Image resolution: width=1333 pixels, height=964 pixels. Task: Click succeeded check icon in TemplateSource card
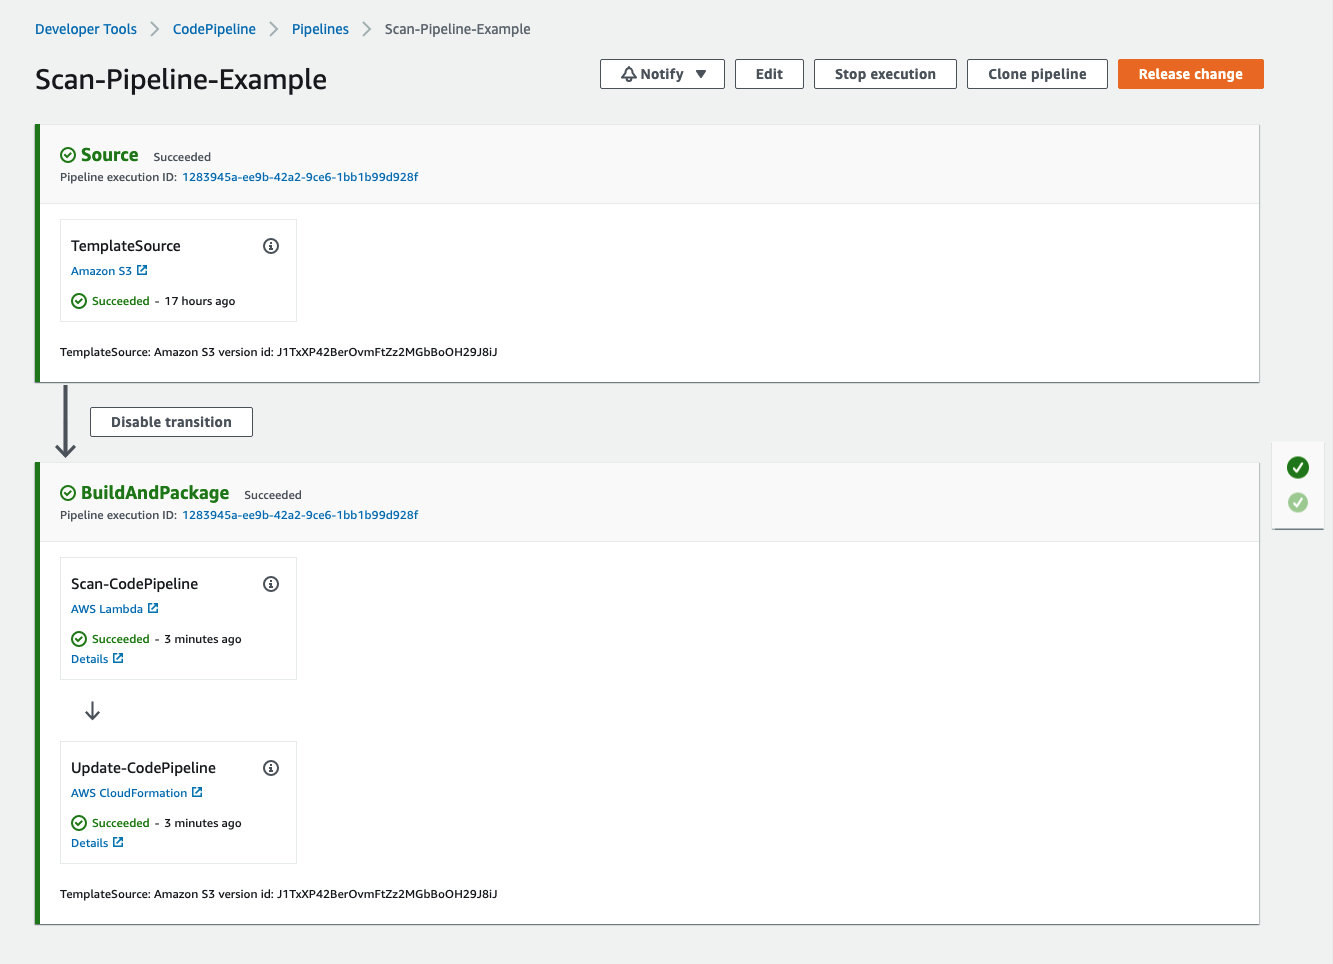[x=79, y=301]
